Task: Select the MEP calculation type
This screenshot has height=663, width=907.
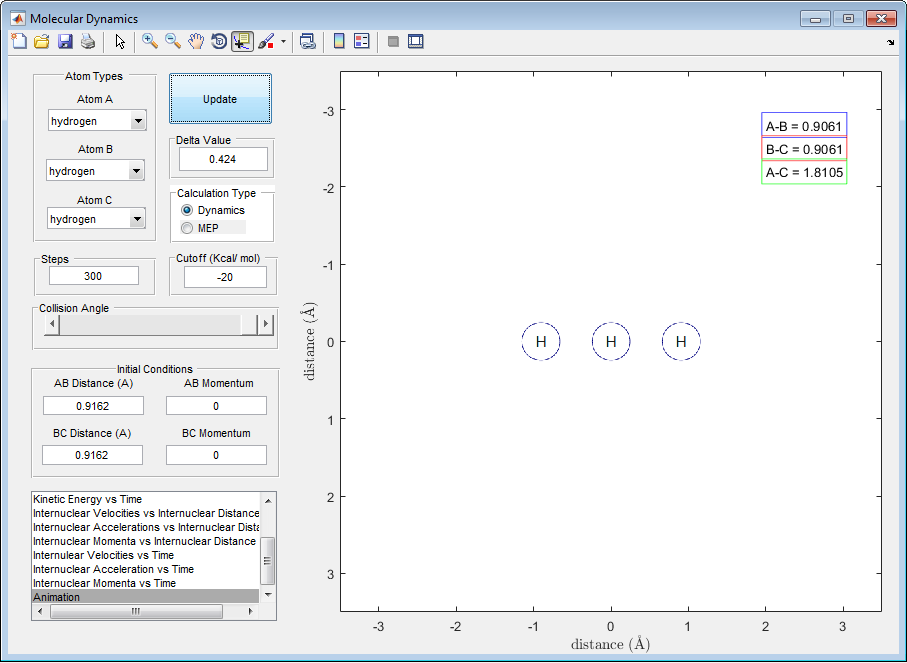Action: 187,228
